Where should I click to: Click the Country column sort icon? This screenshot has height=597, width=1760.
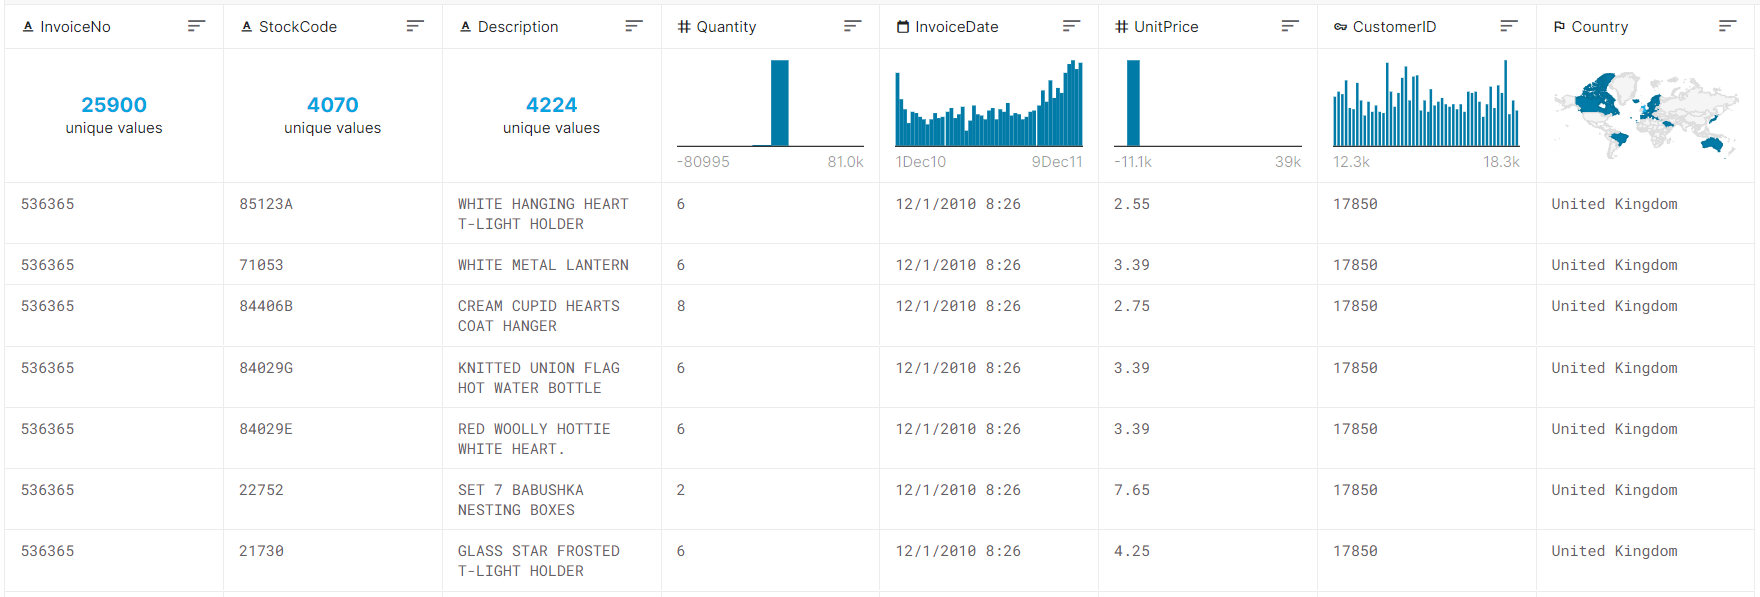point(1727,26)
